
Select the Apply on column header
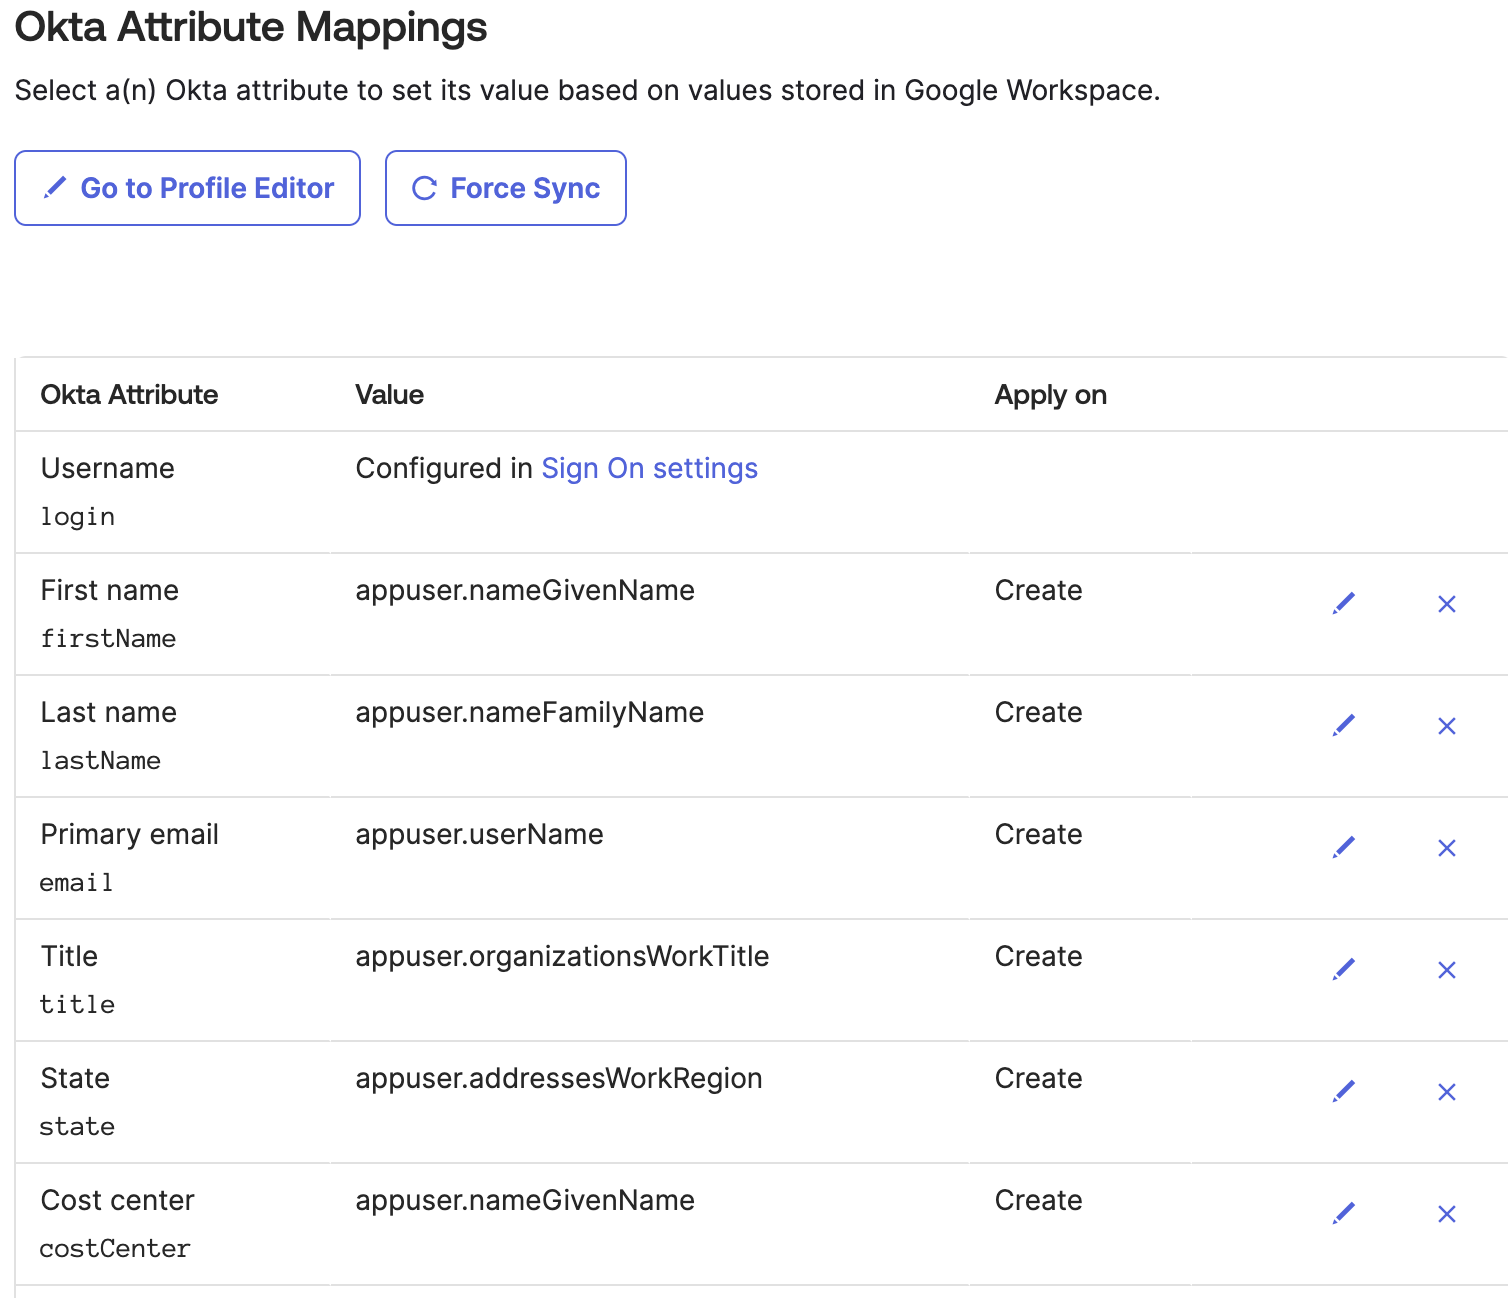point(1050,394)
